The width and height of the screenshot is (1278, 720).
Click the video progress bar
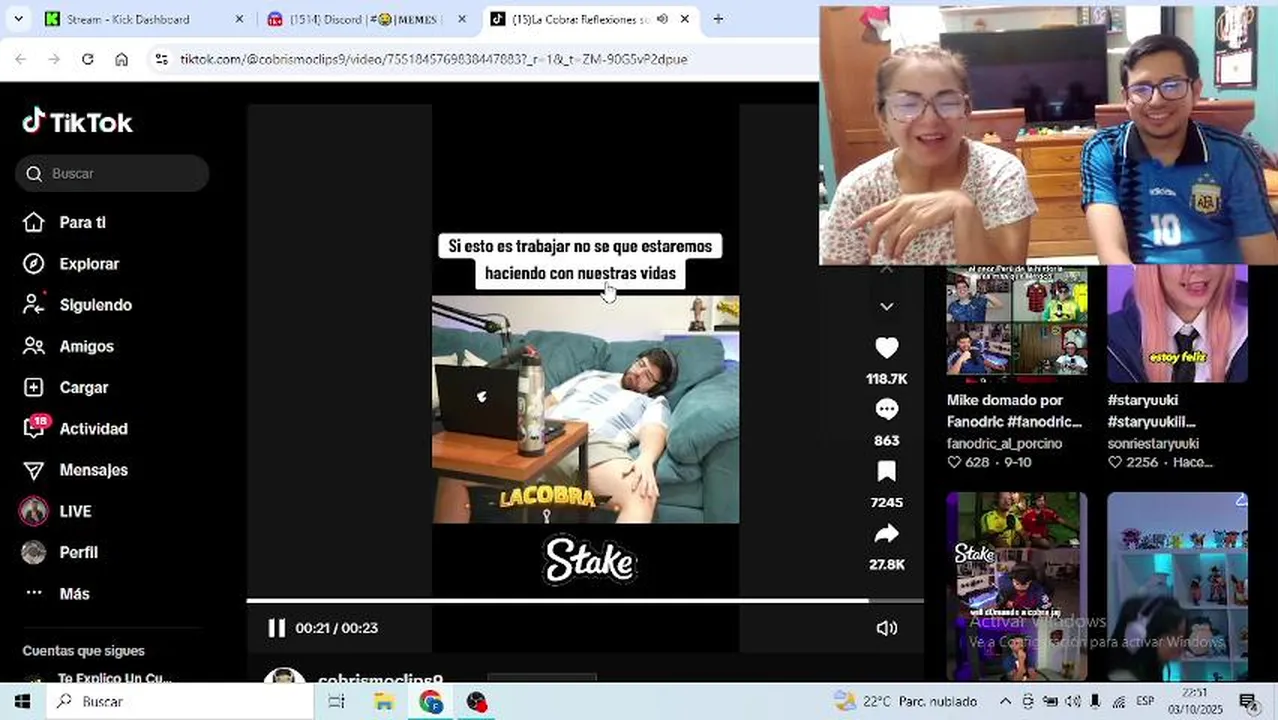[585, 601]
